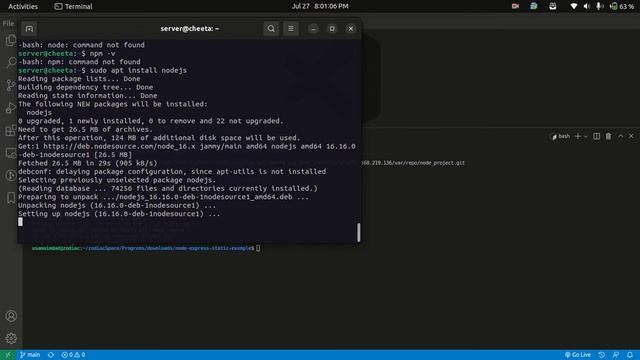Open Run and Debug view

[x=11, y=108]
